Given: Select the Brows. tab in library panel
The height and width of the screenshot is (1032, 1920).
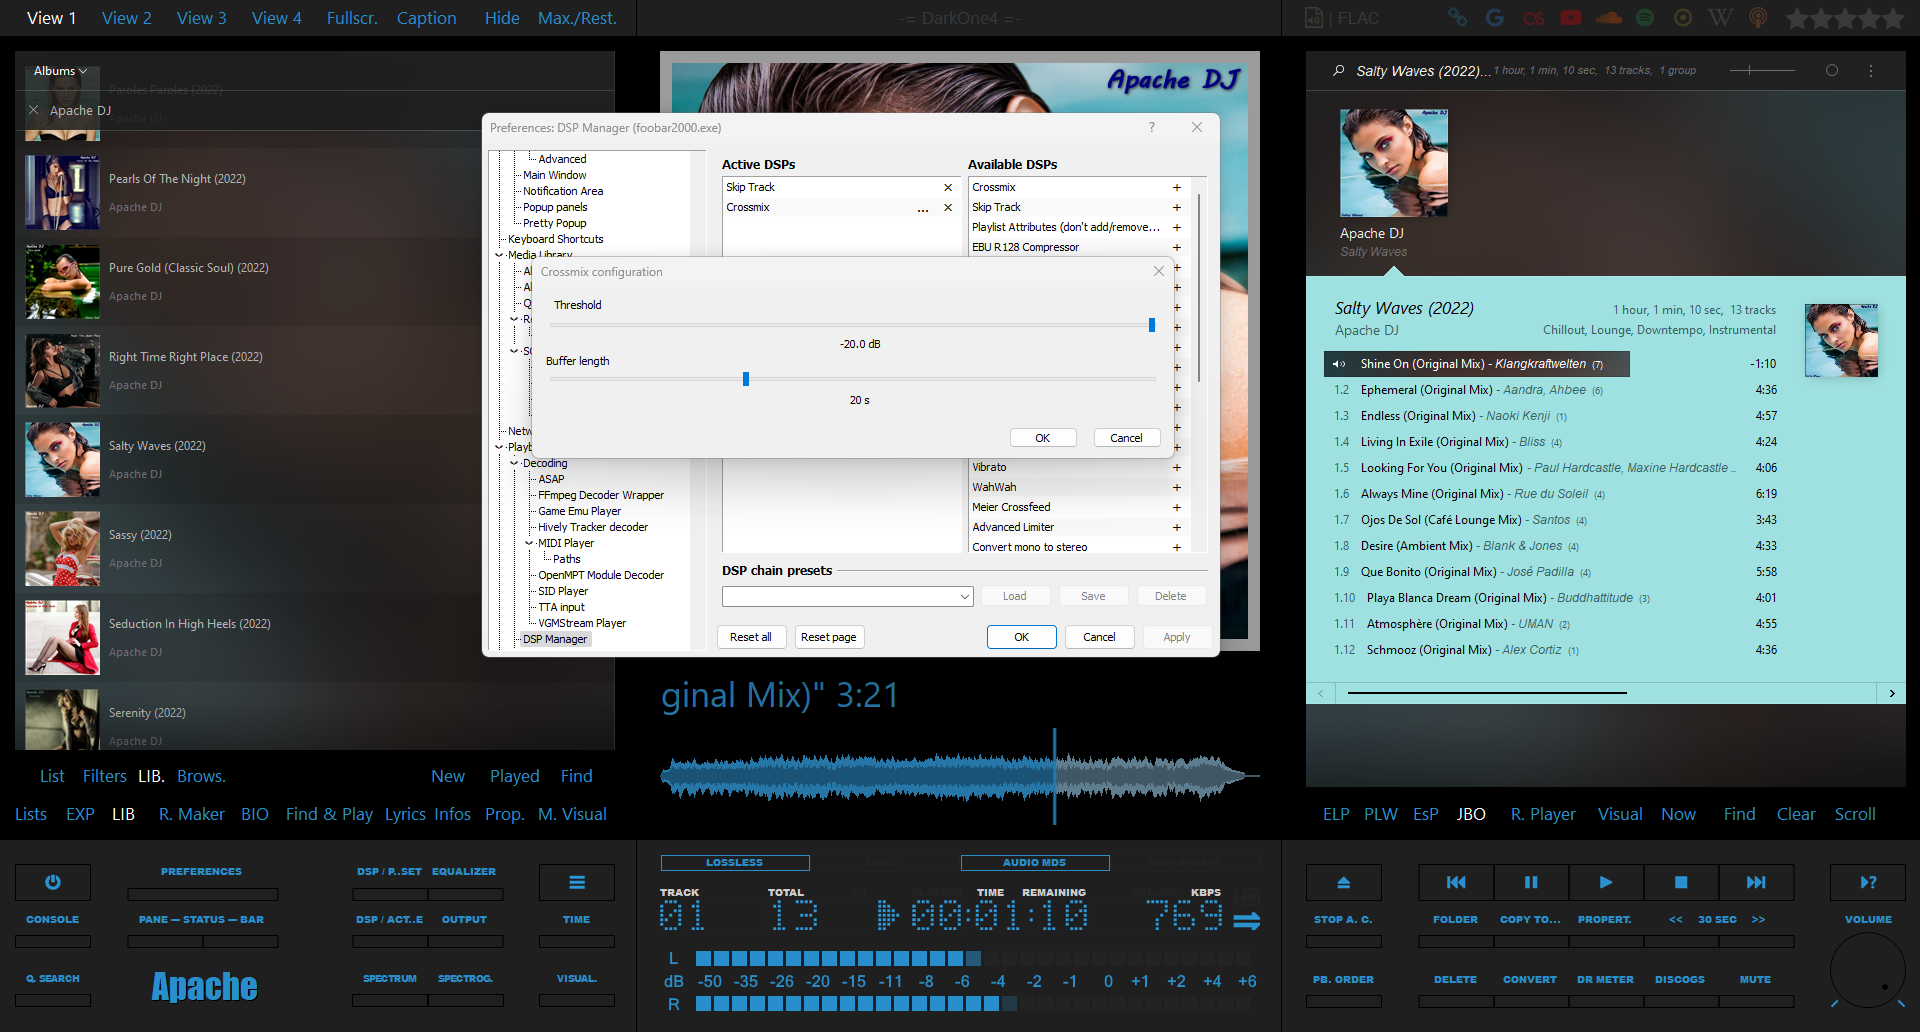Looking at the screenshot, I should [x=201, y=776].
